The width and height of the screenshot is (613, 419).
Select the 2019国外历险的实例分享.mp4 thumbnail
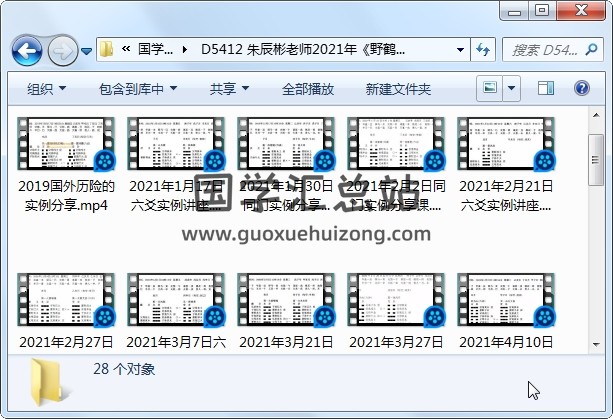point(66,143)
